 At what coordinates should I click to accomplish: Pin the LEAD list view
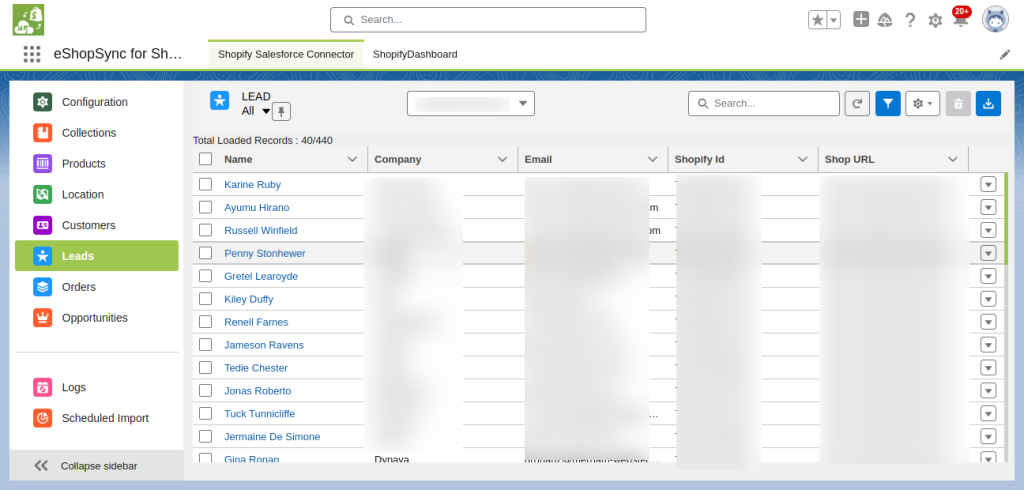point(281,112)
